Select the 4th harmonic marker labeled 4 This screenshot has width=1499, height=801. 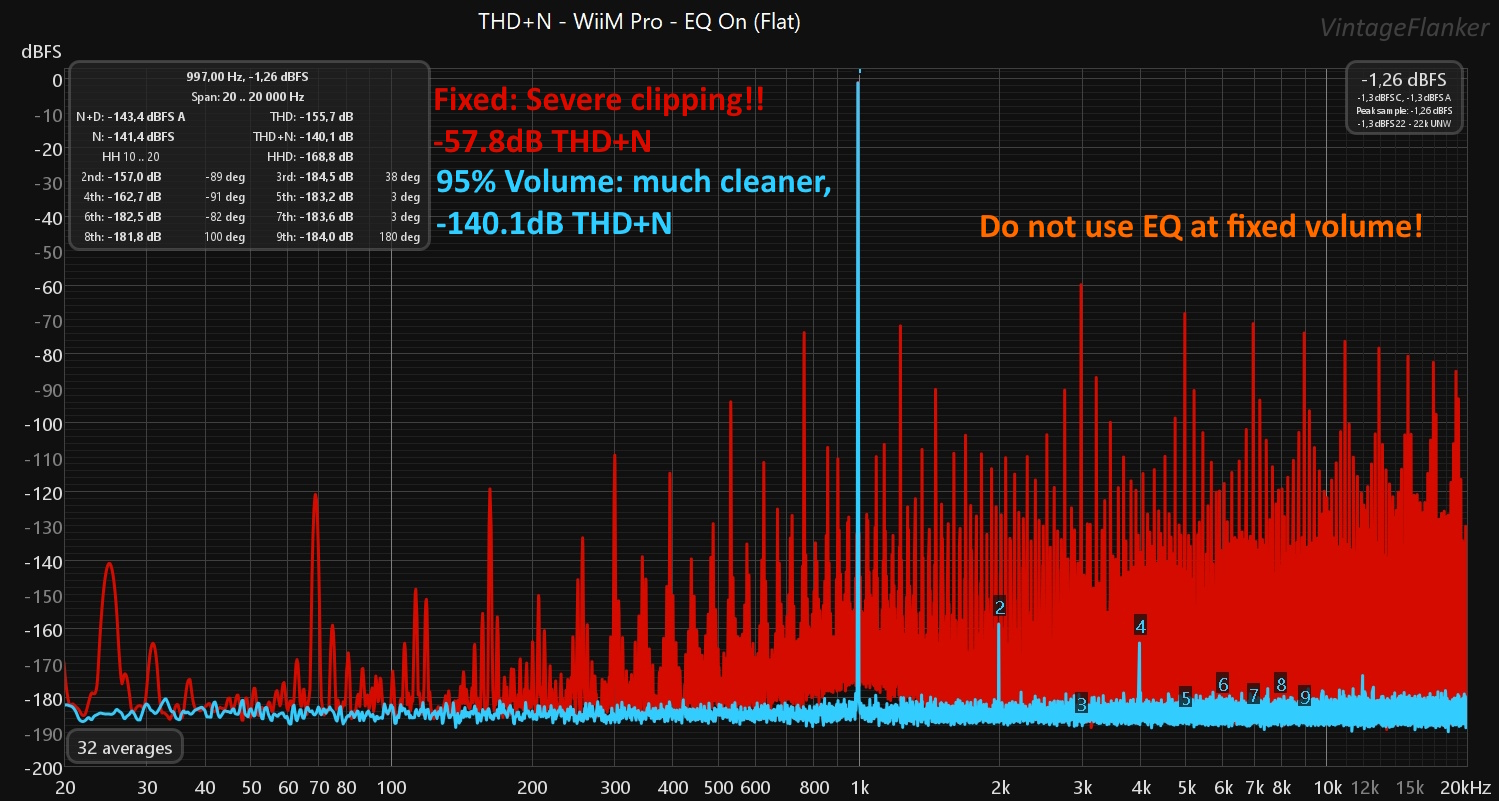[1140, 626]
